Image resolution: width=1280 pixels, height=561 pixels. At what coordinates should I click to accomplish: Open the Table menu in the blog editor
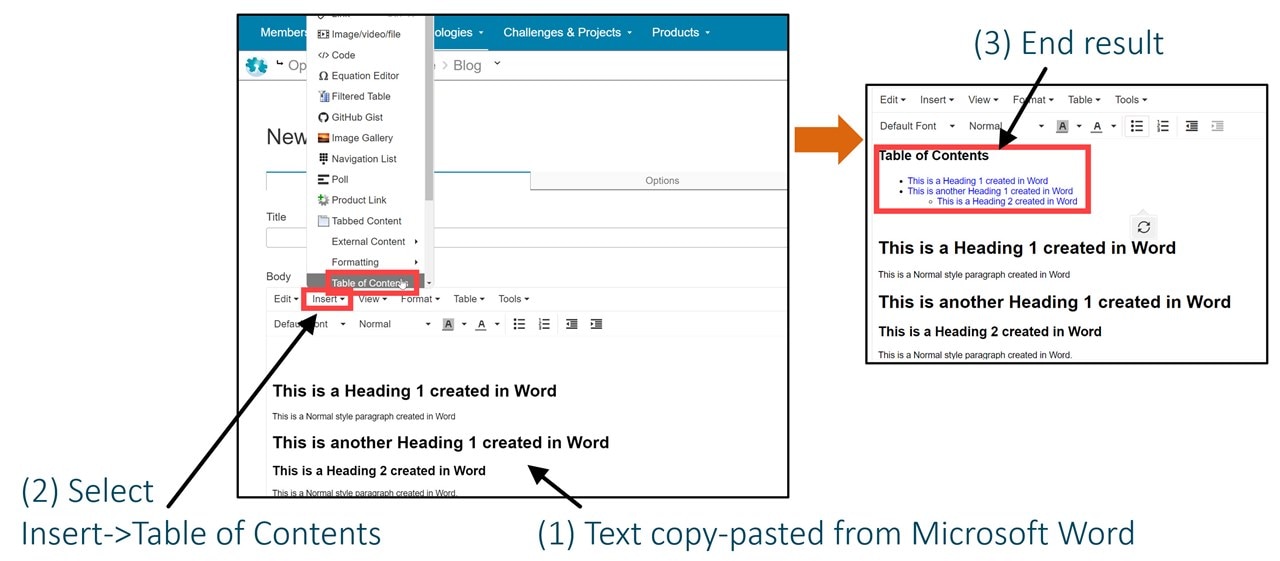(469, 299)
